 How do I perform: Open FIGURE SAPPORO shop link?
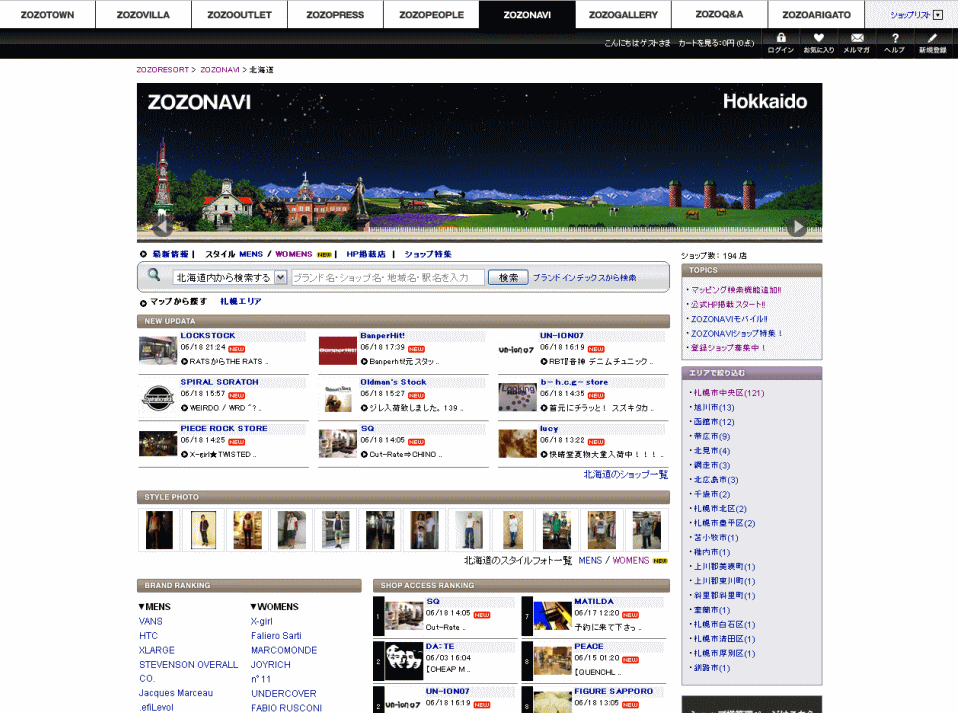613,691
